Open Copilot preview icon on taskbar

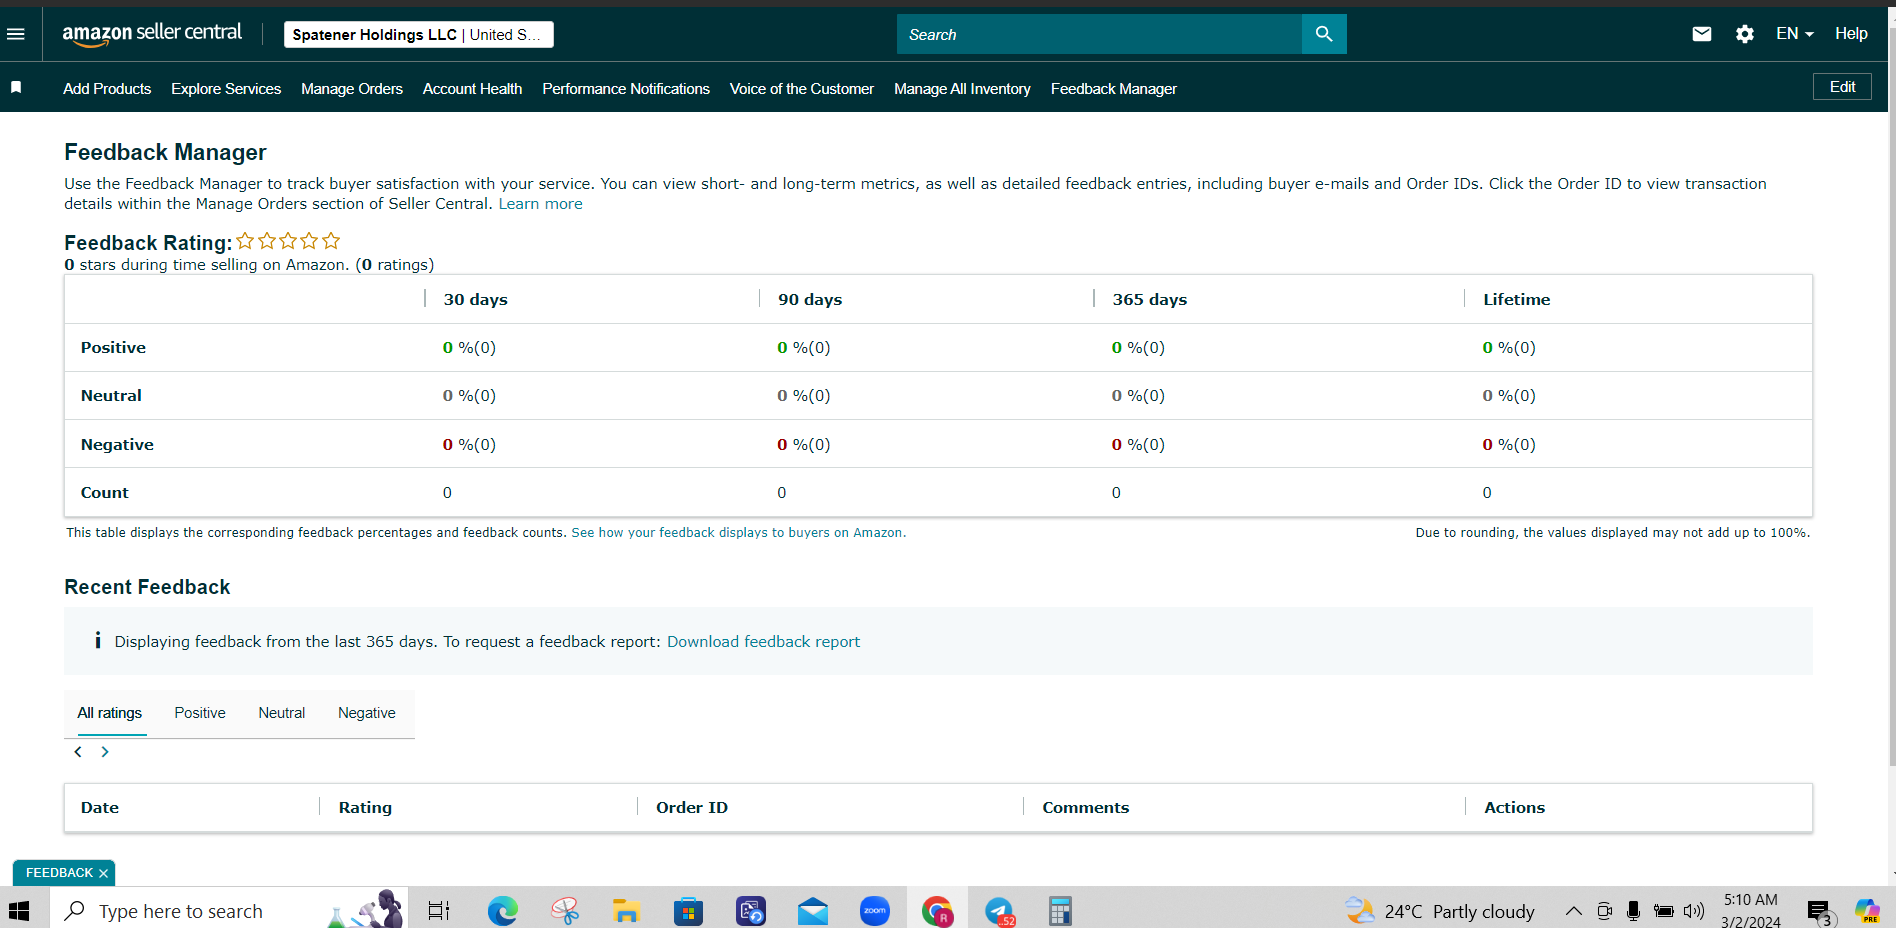[1866, 911]
